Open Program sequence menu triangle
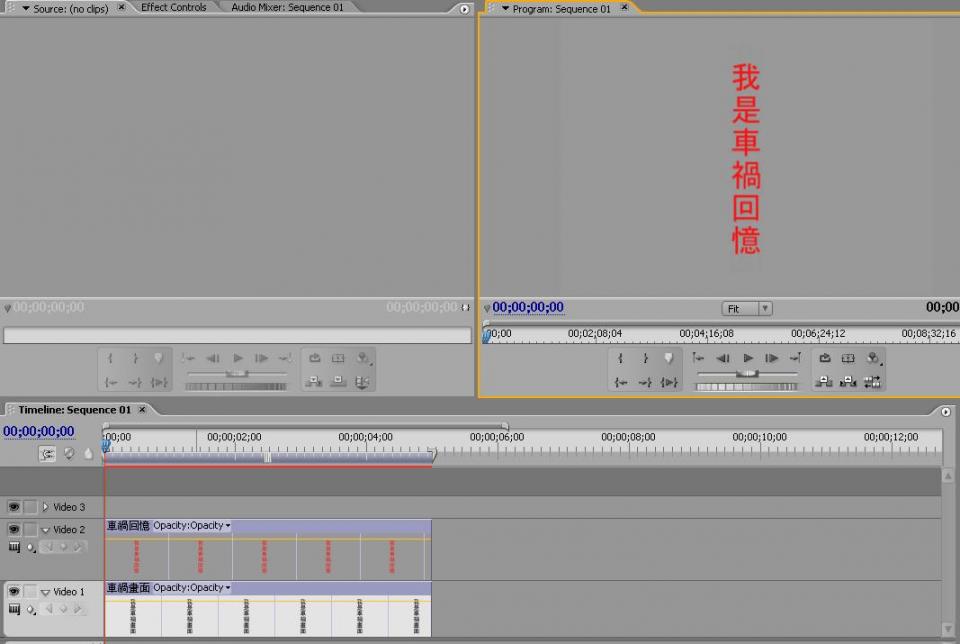The height and width of the screenshot is (644, 960). click(x=505, y=9)
